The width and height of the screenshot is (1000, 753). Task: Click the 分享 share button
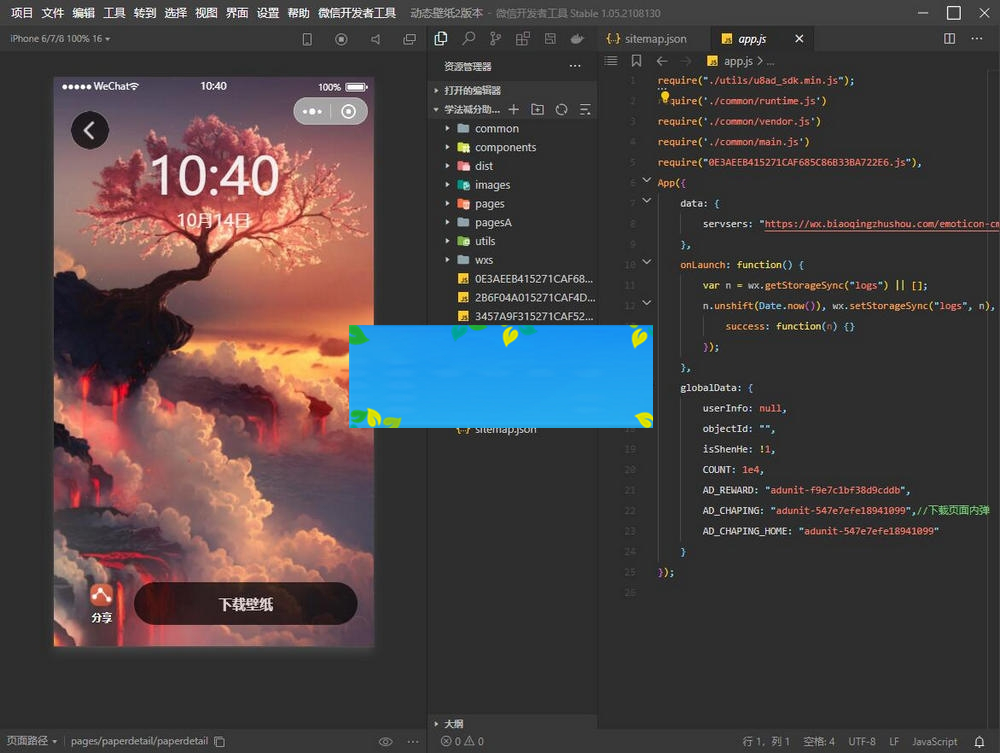click(x=101, y=604)
